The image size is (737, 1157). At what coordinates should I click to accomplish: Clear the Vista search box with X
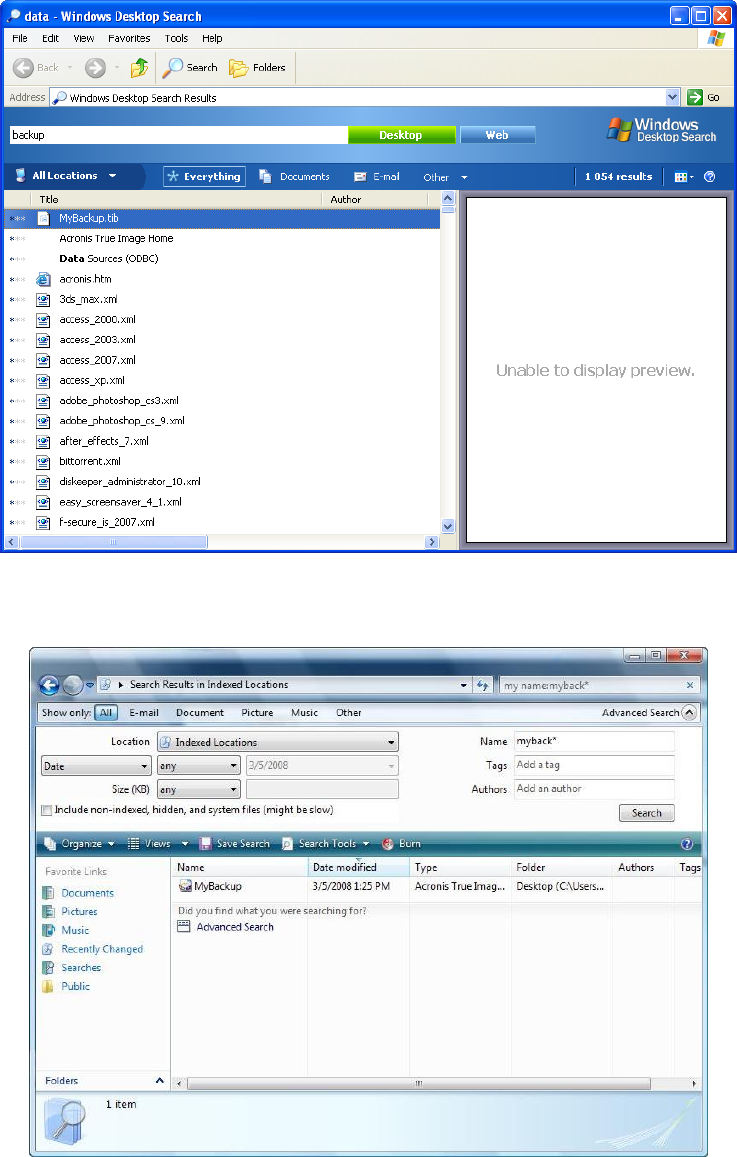[690, 685]
